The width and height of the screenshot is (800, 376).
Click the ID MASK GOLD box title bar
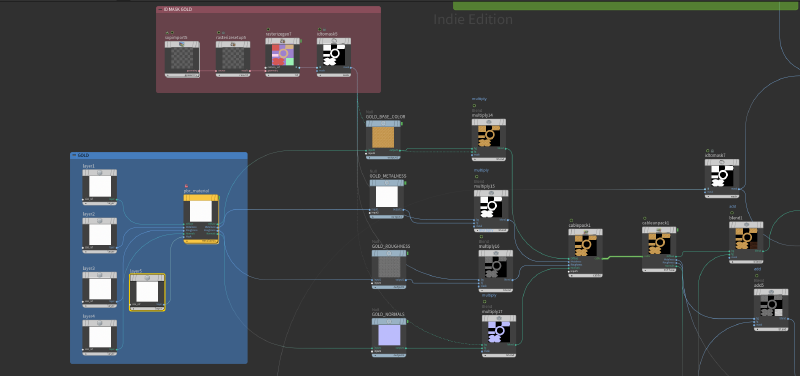tap(268, 9)
